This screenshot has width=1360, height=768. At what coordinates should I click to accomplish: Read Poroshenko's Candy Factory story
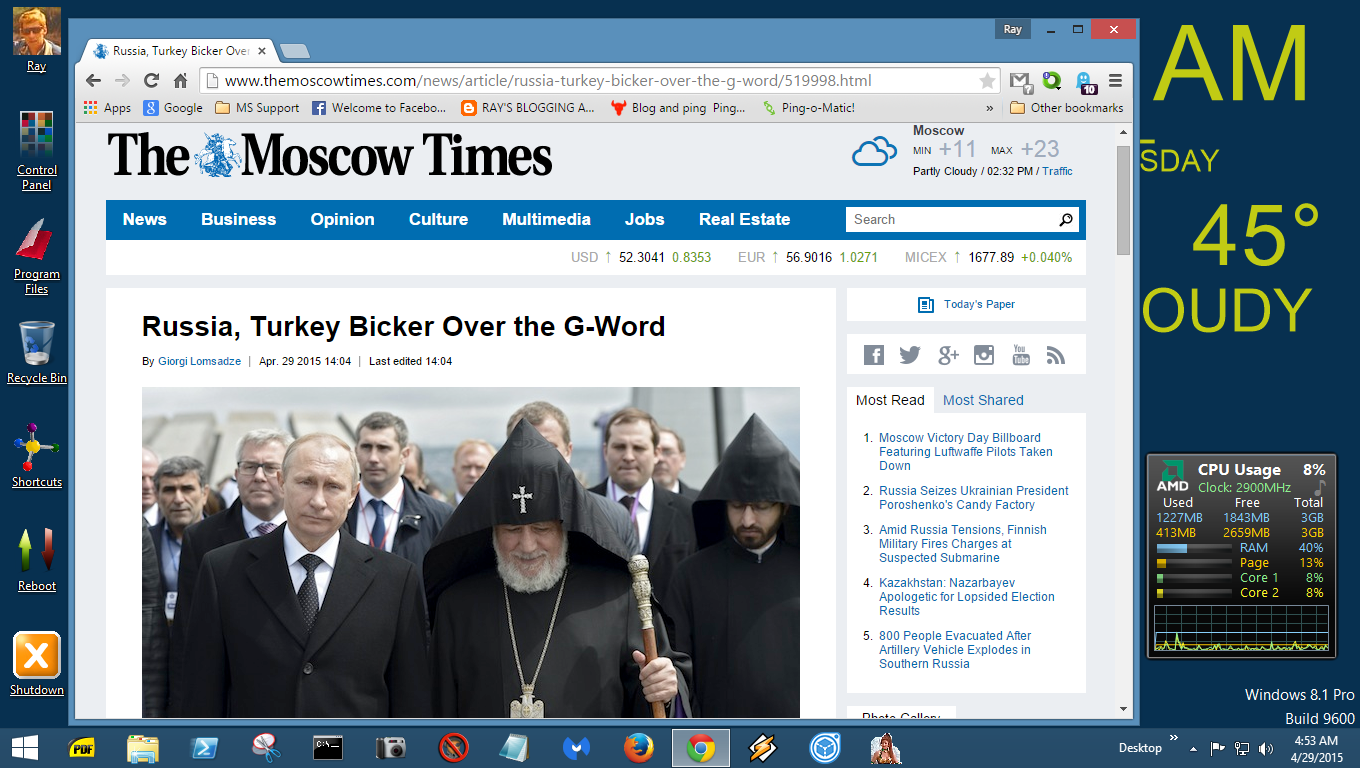[x=974, y=498]
